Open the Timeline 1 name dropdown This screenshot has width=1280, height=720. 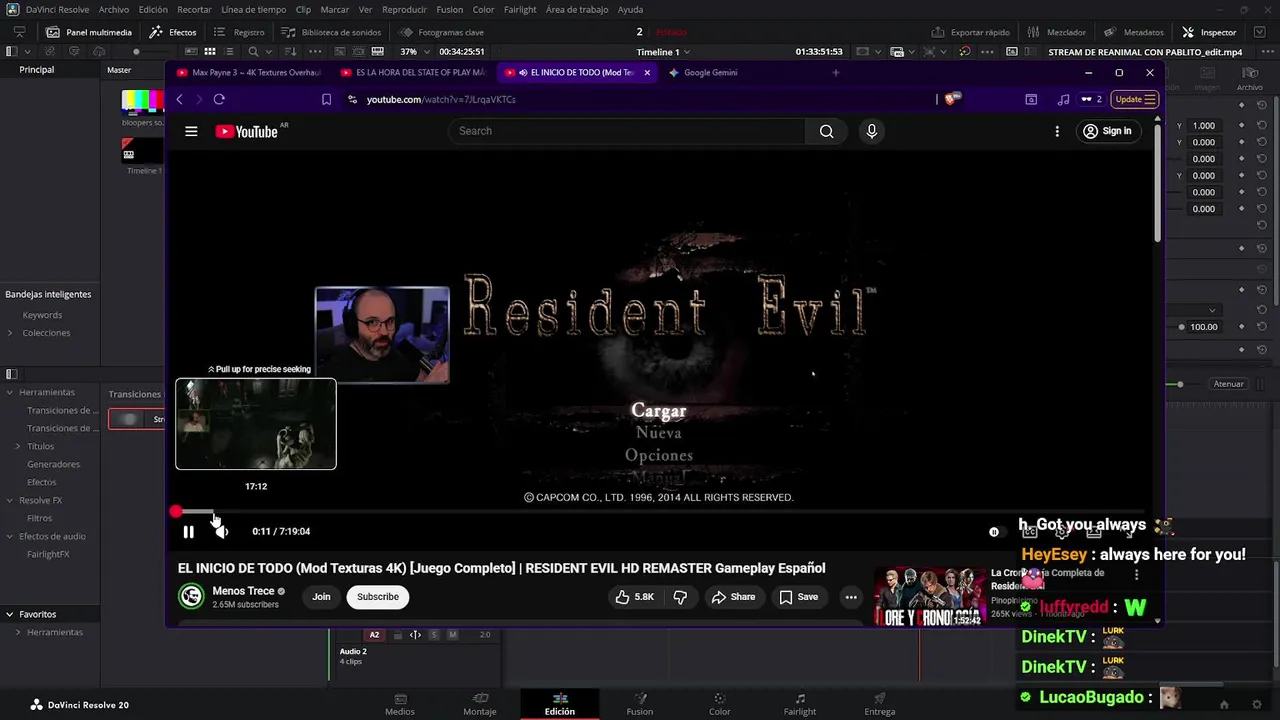coord(664,52)
